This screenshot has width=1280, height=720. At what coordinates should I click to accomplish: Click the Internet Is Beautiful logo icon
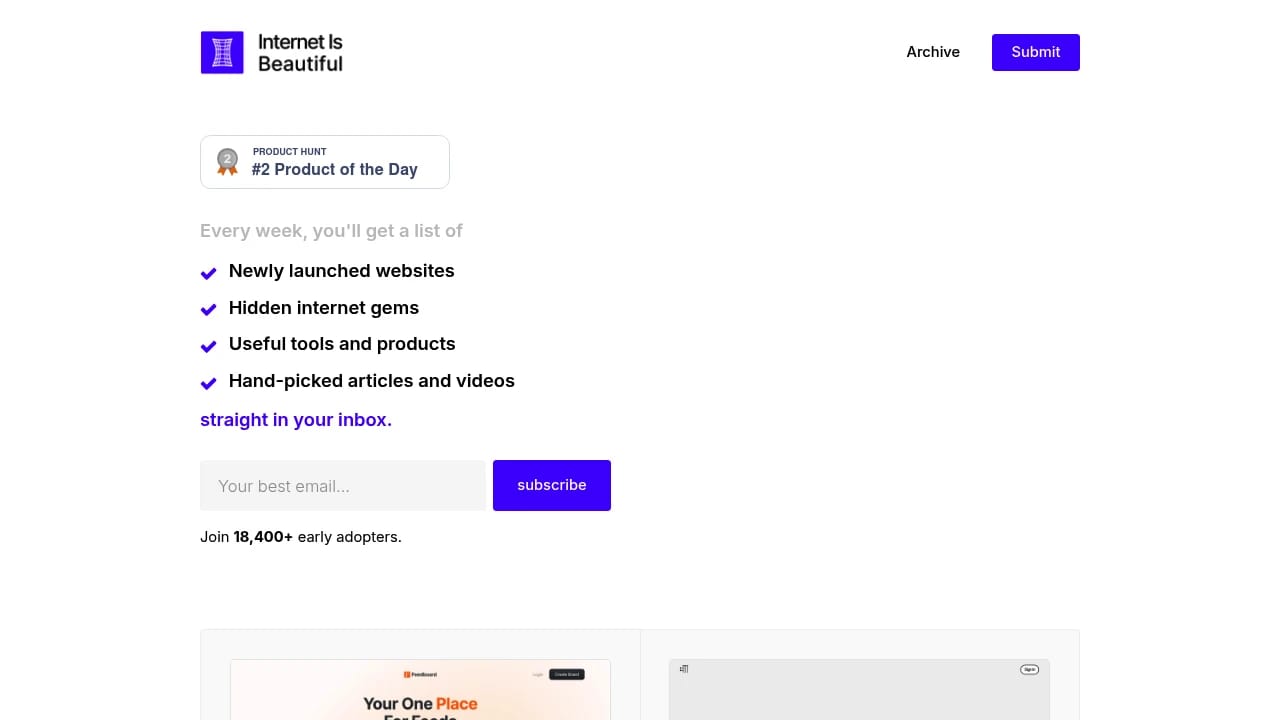click(221, 52)
